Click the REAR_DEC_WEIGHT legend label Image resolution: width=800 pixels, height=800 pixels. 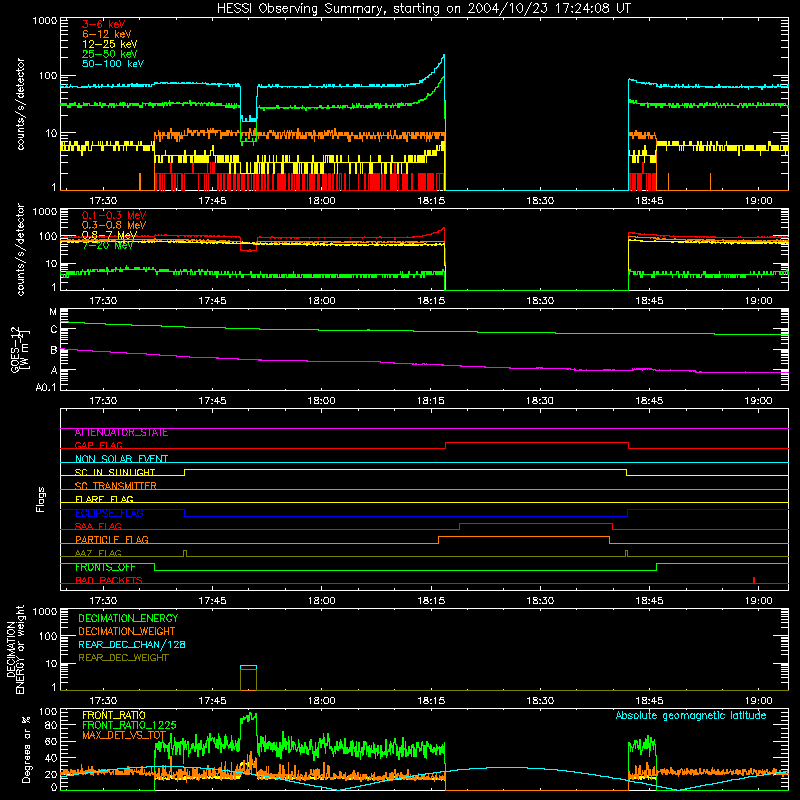[x=123, y=658]
